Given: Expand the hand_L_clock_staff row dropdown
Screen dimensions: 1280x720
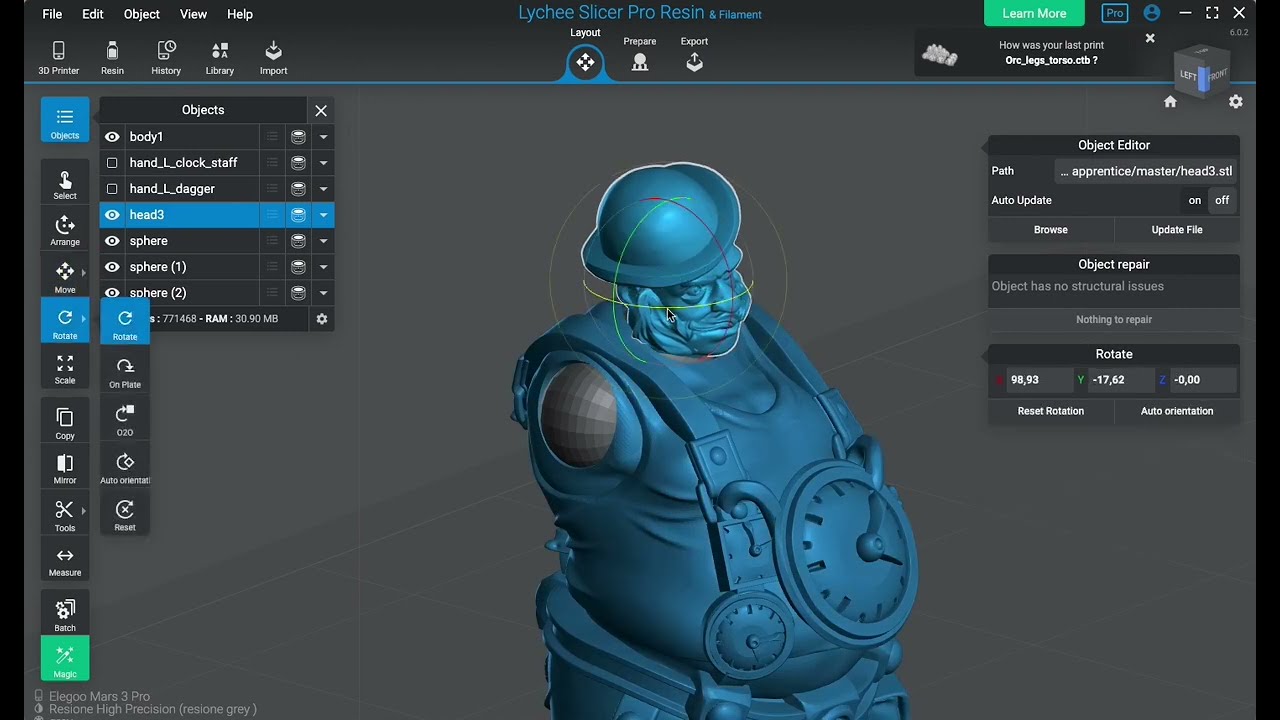Looking at the screenshot, I should point(323,163).
